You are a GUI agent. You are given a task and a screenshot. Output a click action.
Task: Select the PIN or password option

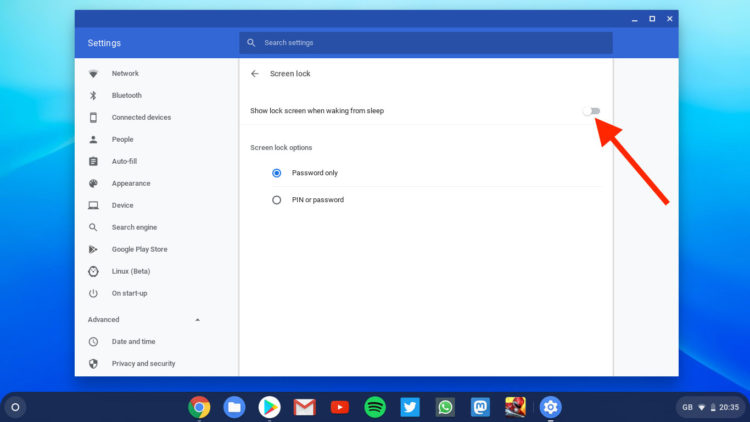(x=276, y=200)
